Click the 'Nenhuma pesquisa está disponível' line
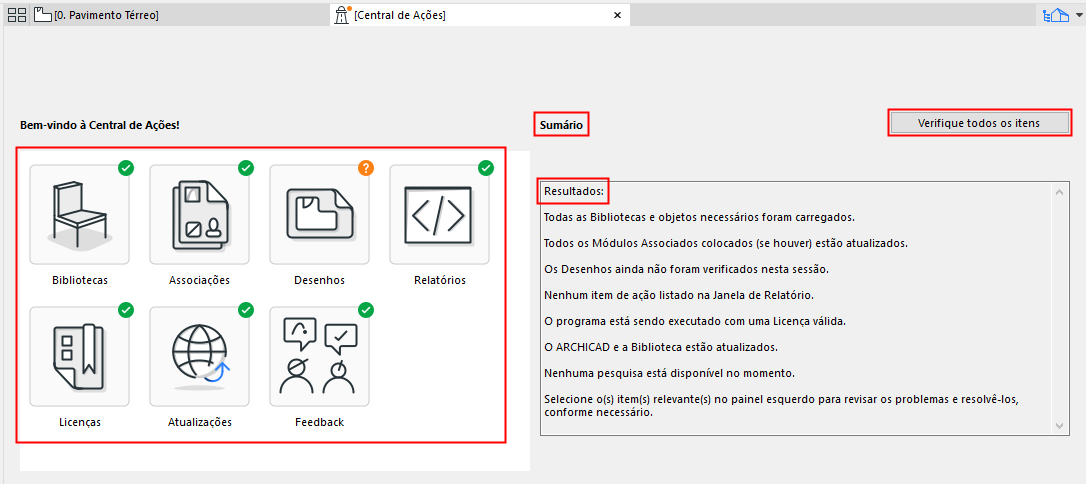 [669, 373]
